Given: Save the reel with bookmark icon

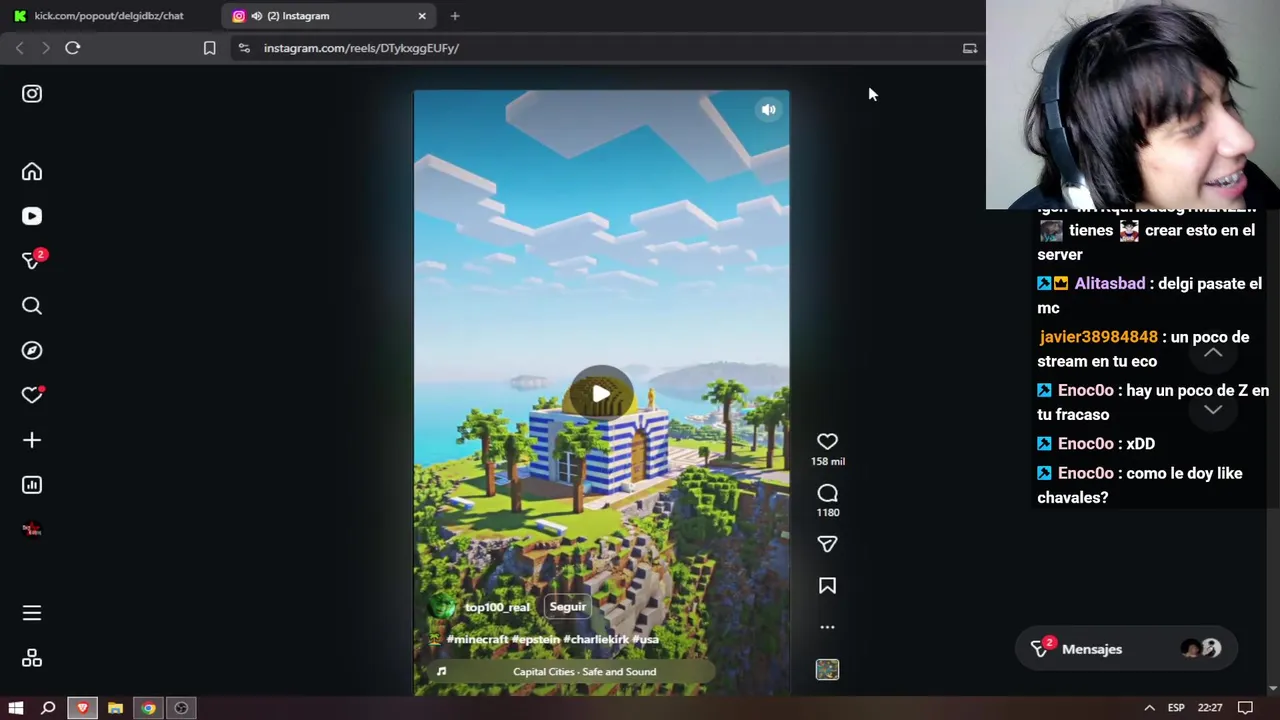Looking at the screenshot, I should [x=827, y=586].
